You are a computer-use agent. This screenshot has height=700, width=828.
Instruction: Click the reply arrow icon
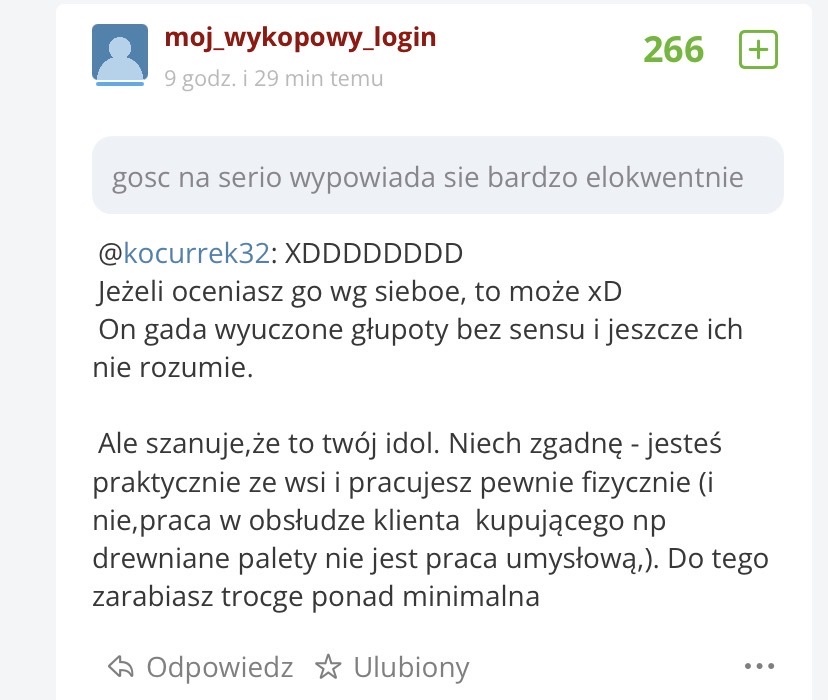pos(121,666)
